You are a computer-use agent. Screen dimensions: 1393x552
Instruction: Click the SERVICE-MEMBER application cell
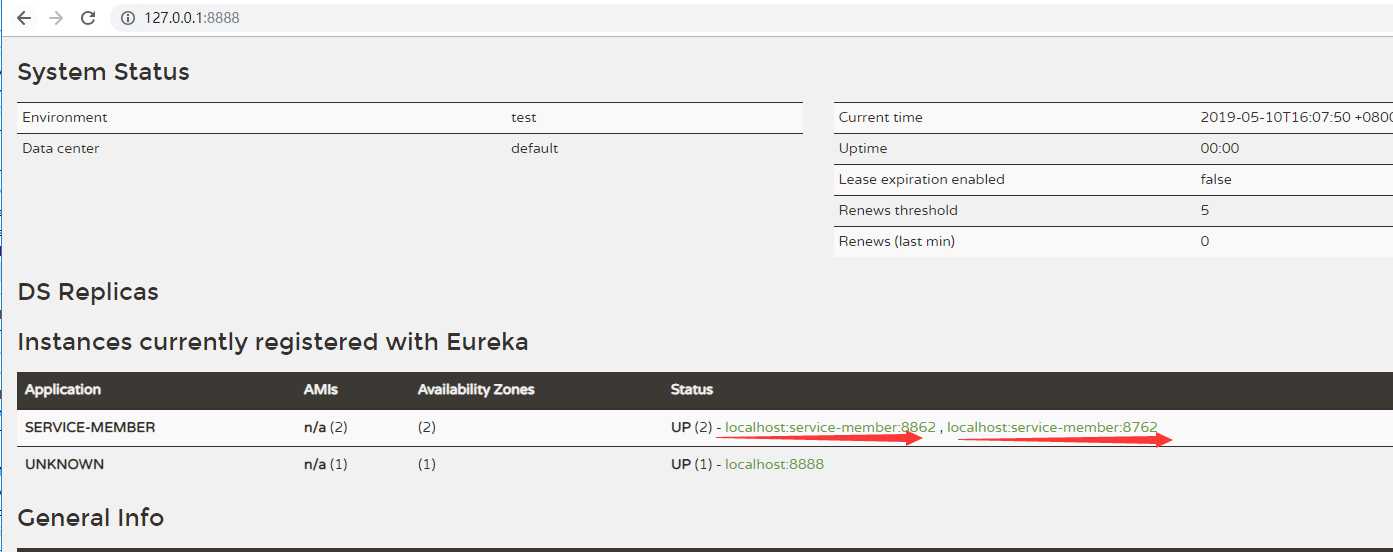pos(90,427)
